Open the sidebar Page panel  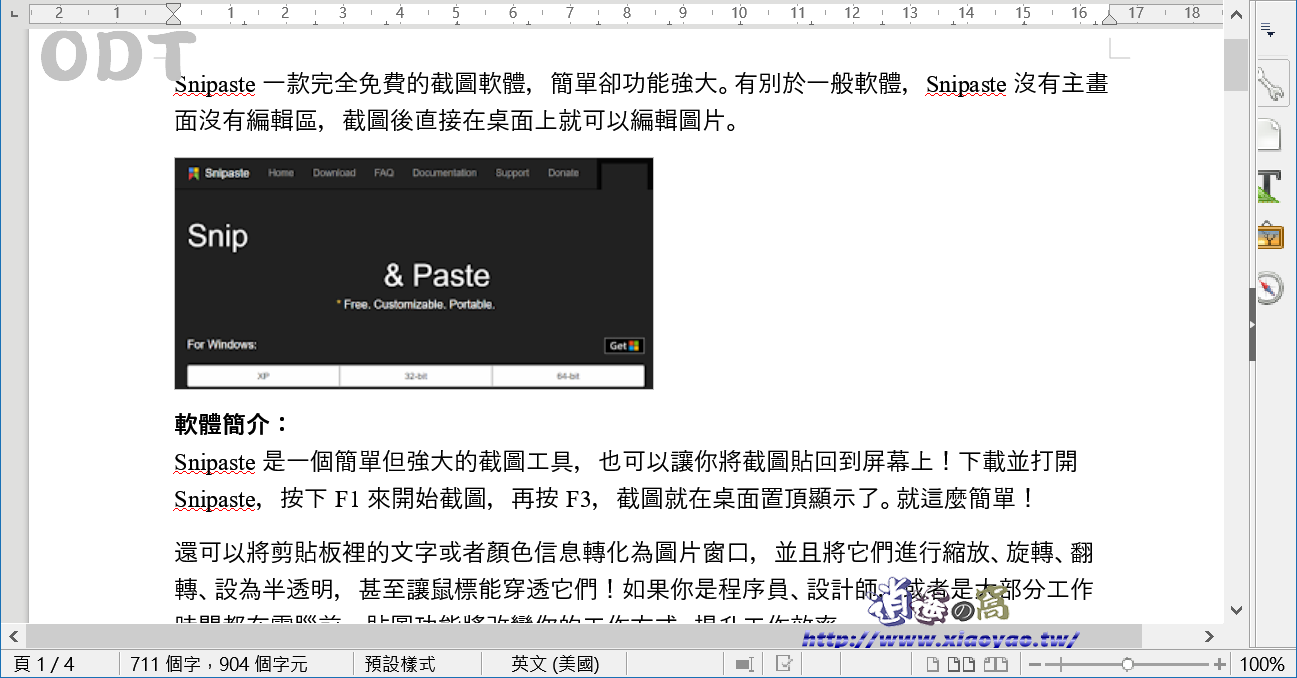[x=1270, y=134]
